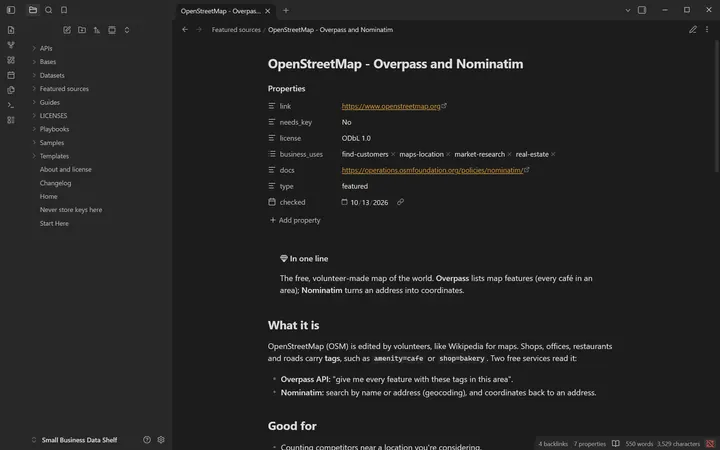The width and height of the screenshot is (720, 450).
Task: Click 7 properties in status bar
Action: (x=590, y=444)
